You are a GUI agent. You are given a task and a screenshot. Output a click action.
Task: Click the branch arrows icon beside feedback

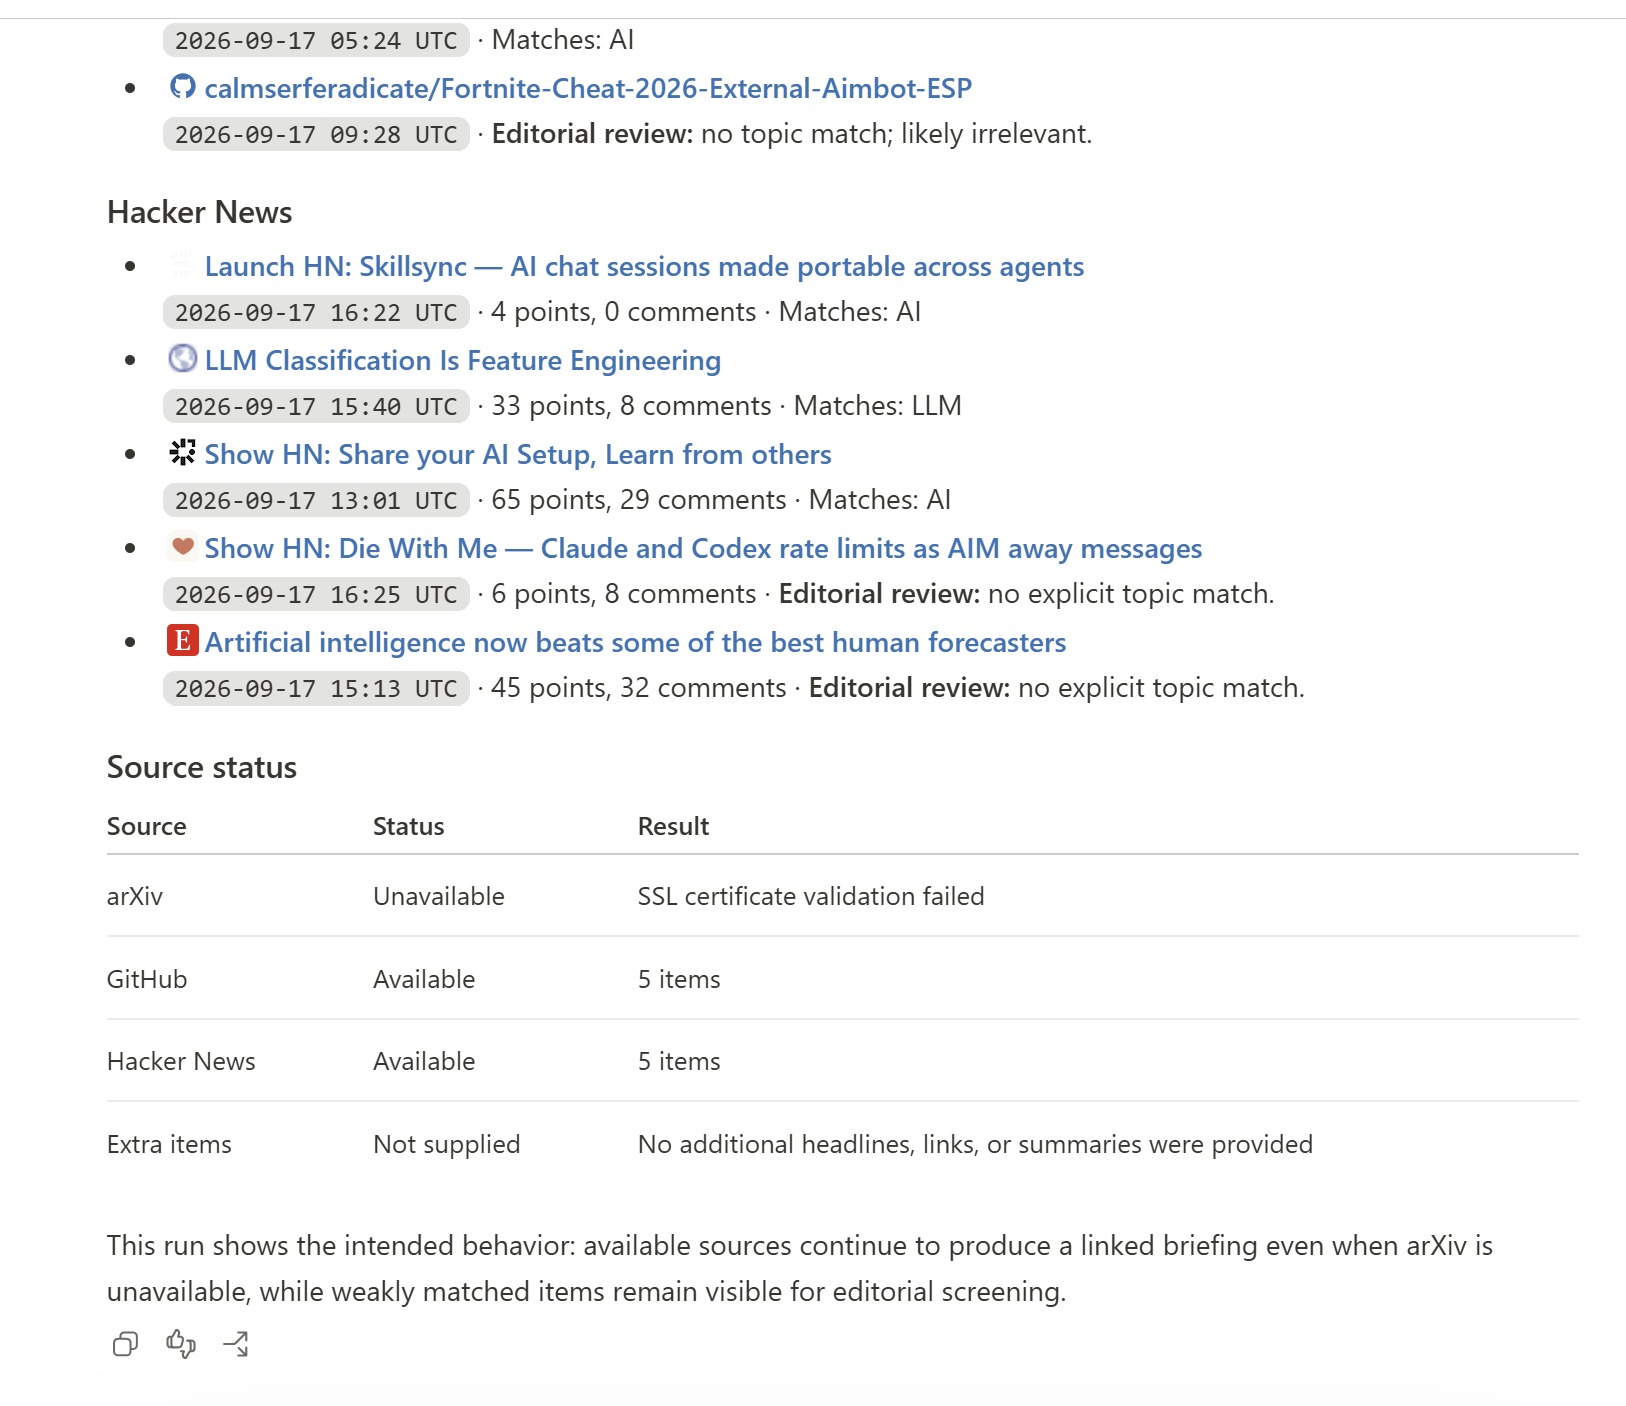(236, 1344)
